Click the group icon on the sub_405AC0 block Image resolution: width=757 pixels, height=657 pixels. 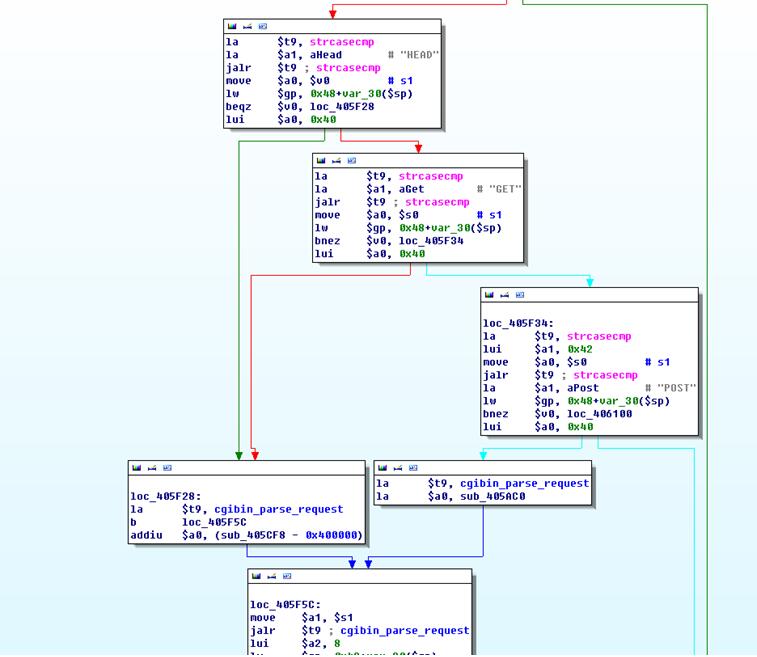point(413,468)
